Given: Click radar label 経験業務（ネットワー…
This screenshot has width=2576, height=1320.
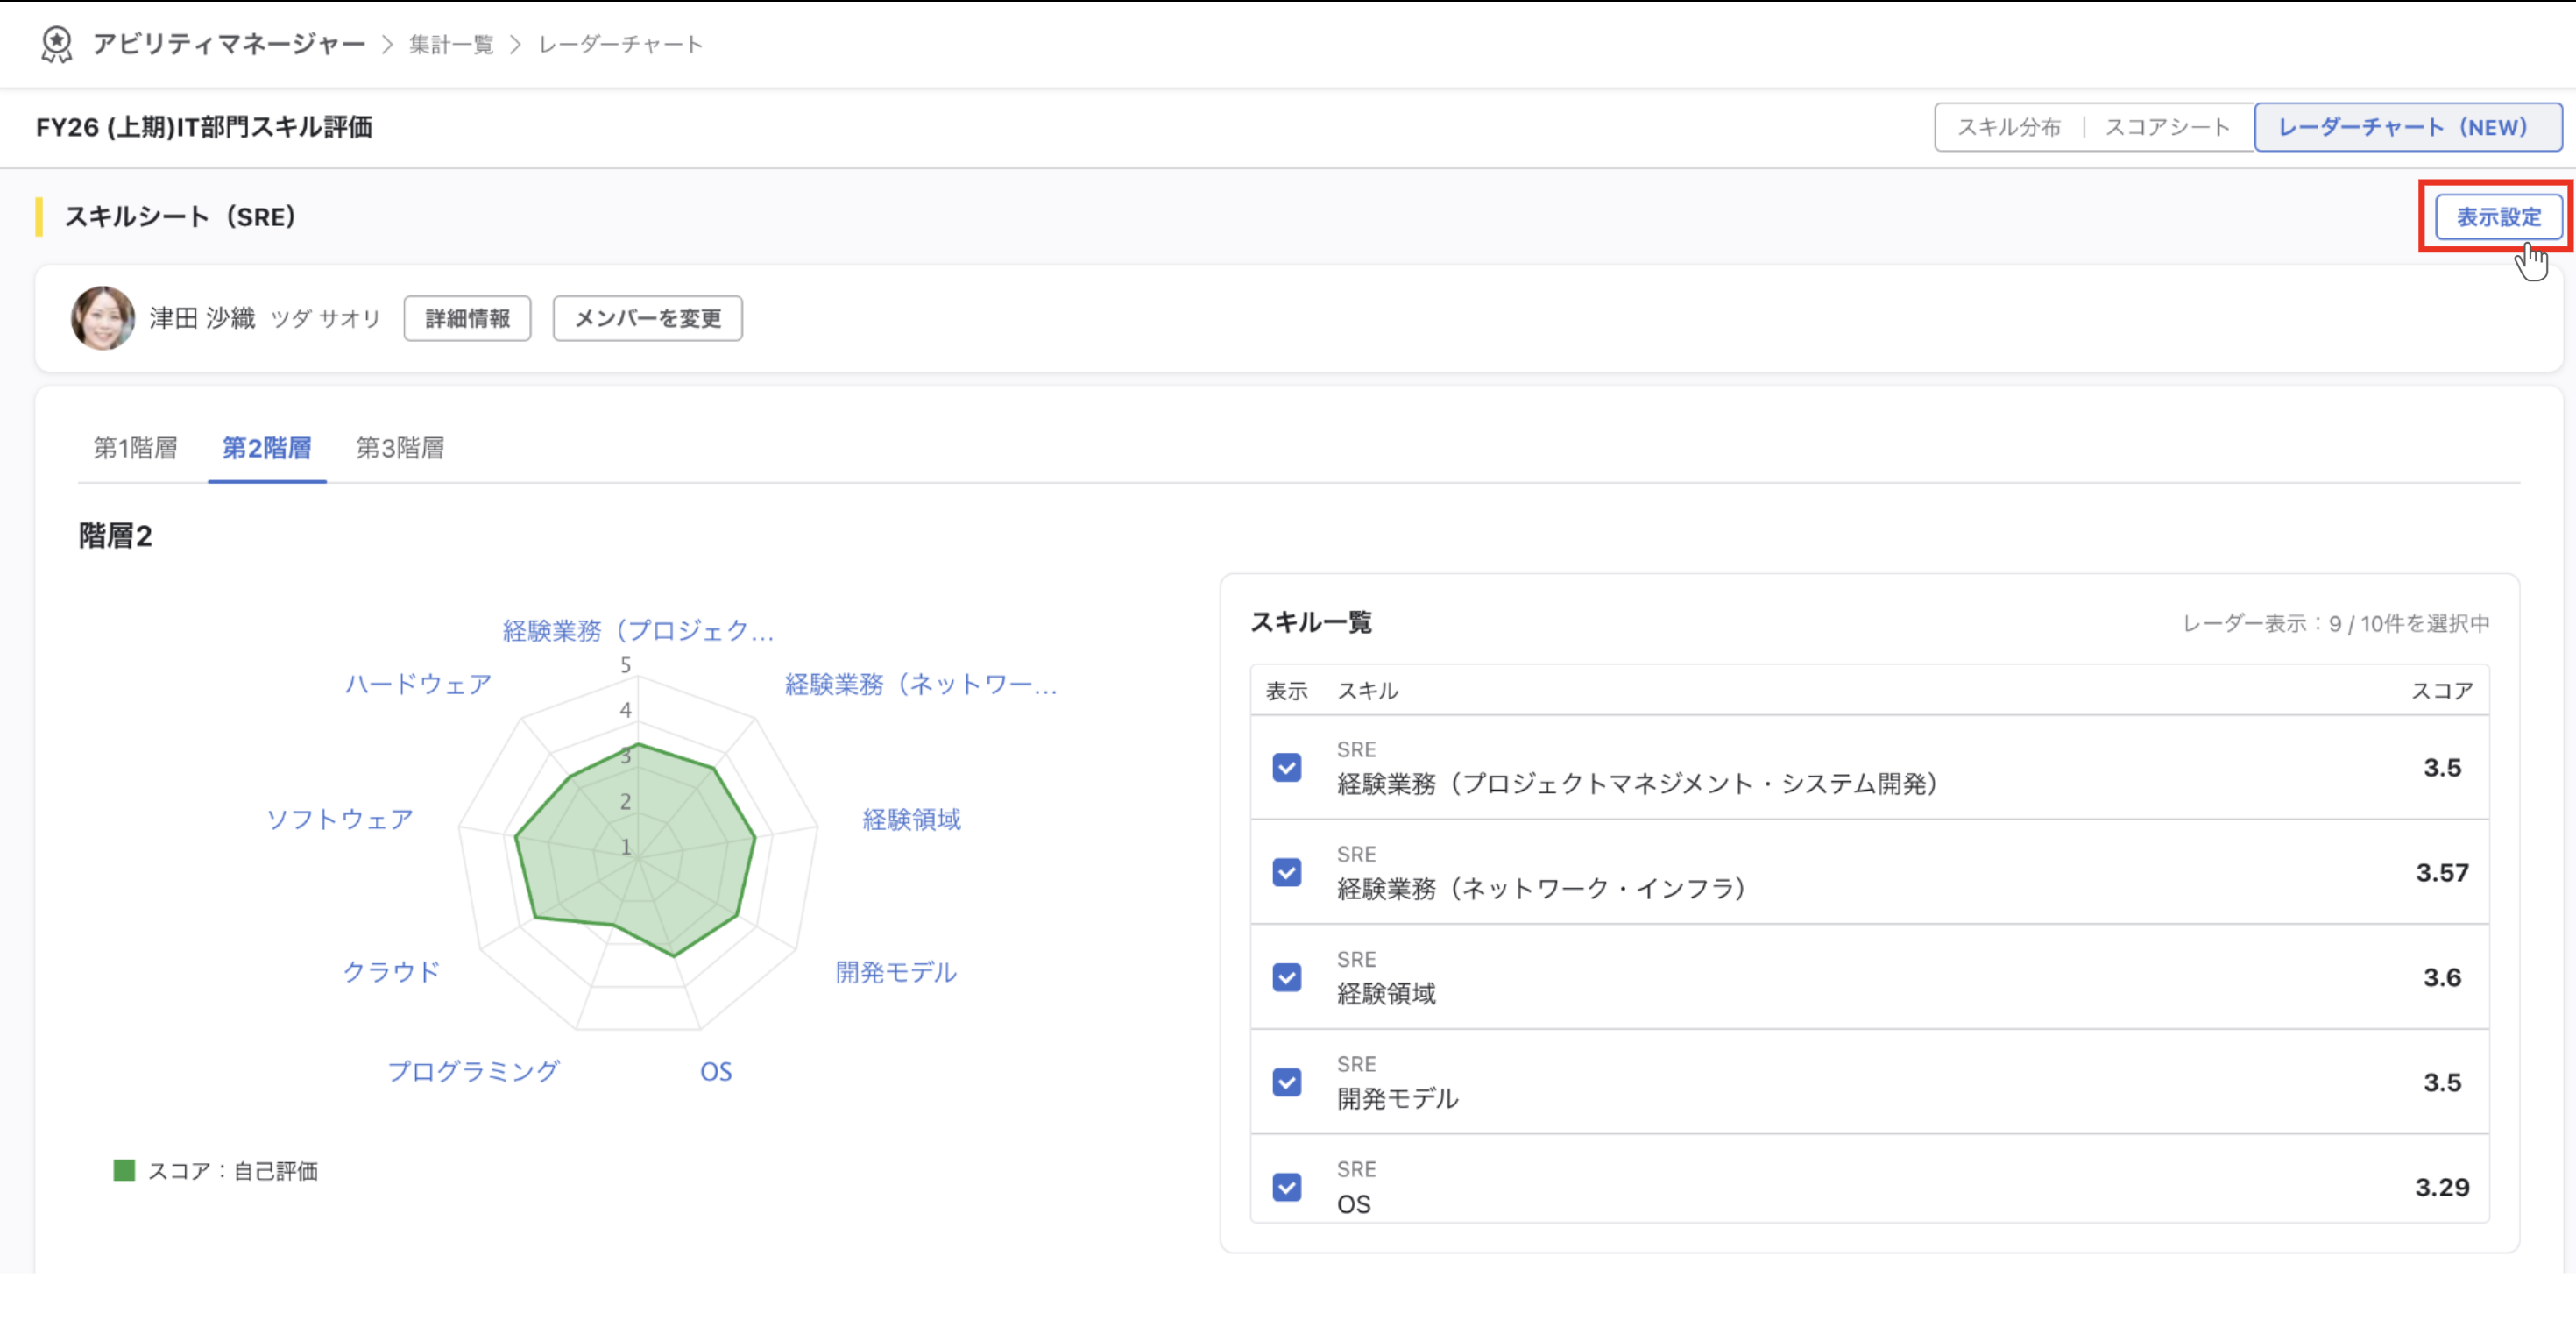Looking at the screenshot, I should [x=921, y=684].
